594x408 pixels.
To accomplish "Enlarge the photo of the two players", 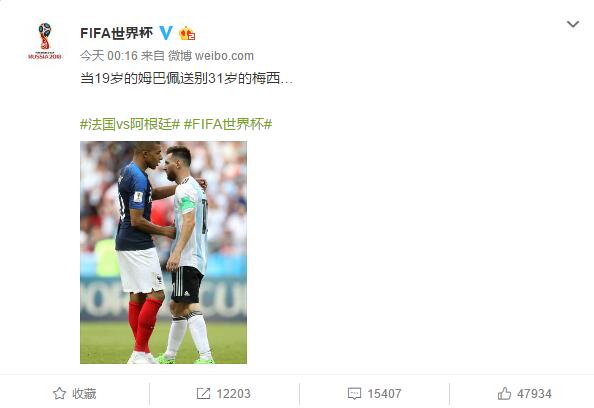I will pos(163,252).
